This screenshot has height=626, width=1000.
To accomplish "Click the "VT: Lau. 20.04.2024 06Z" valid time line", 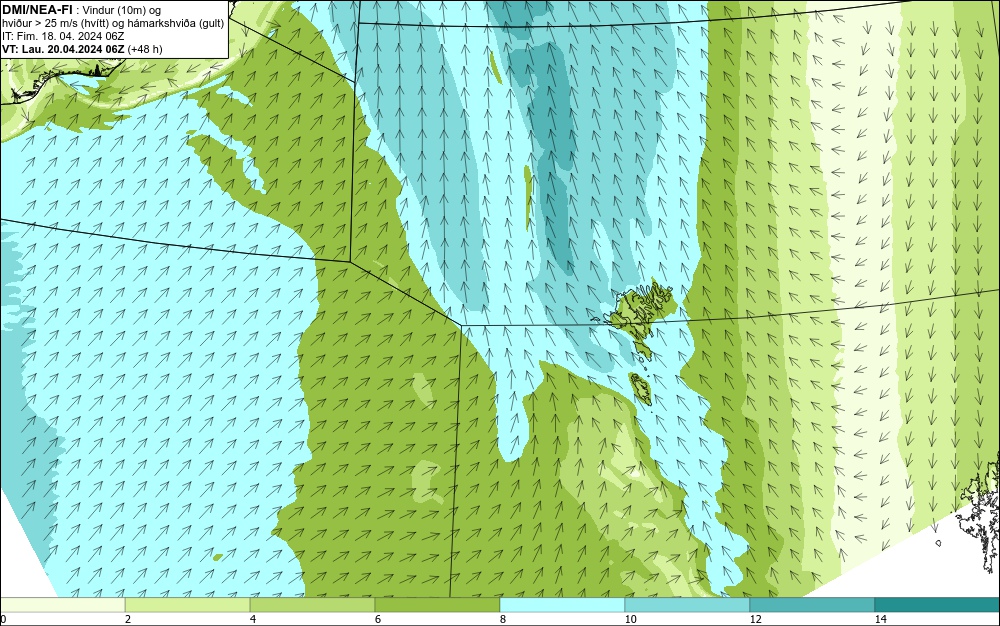I will (82, 49).
